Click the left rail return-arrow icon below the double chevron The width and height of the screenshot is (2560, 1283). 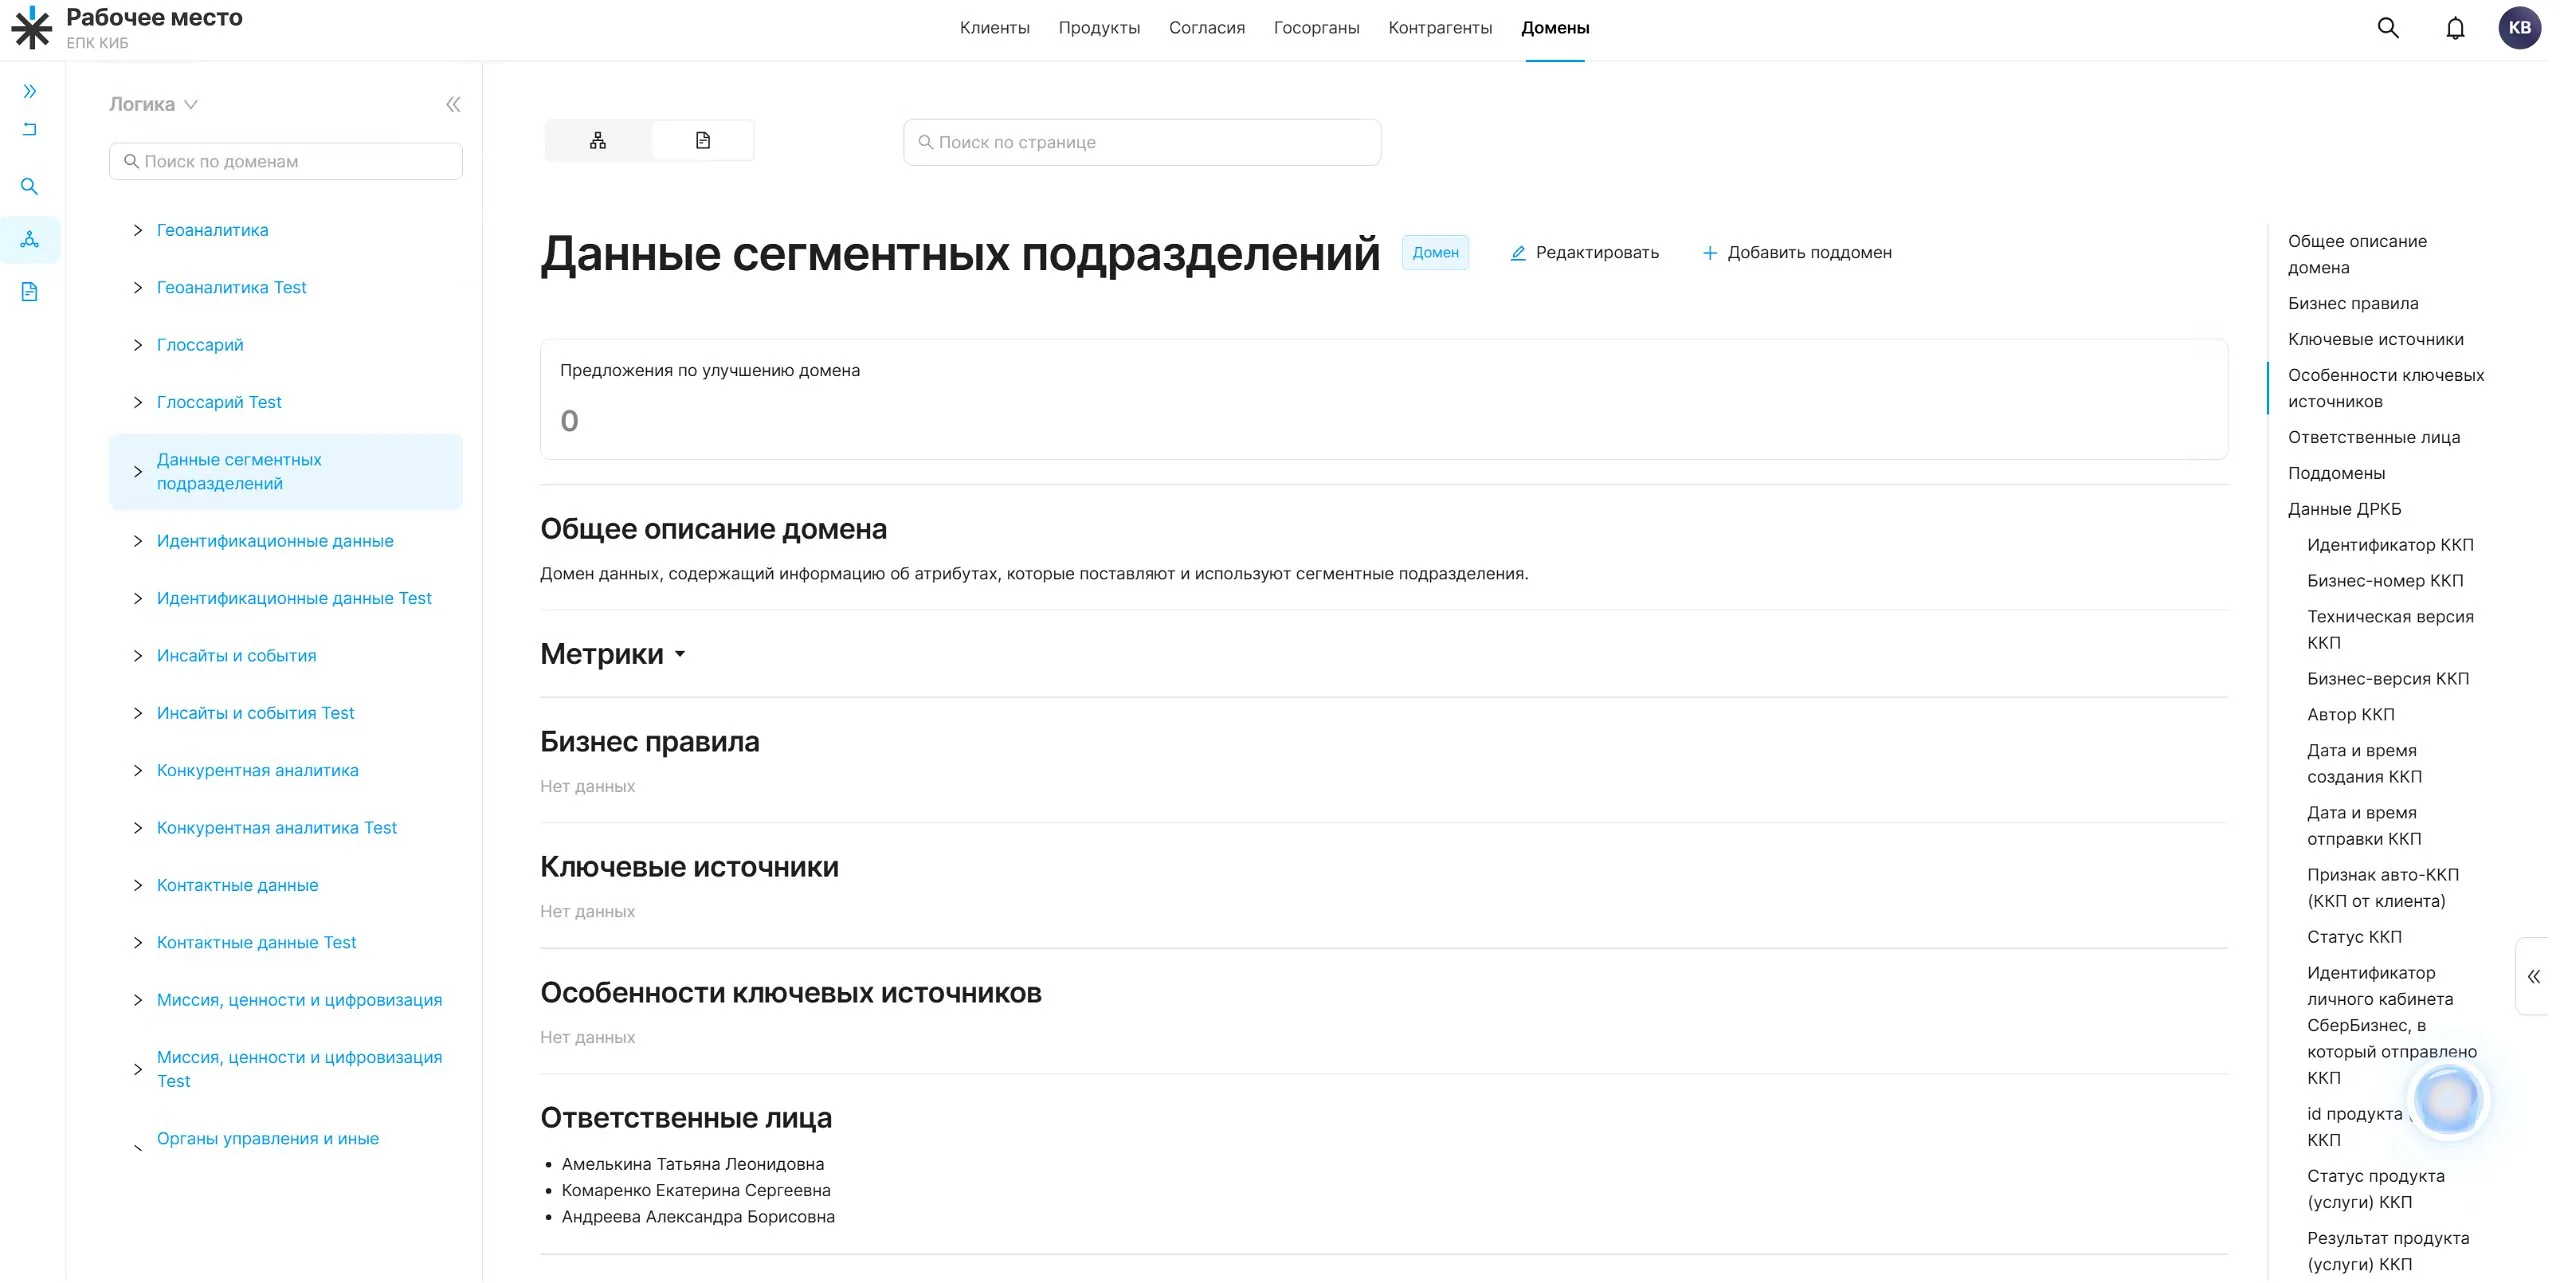tap(30, 129)
